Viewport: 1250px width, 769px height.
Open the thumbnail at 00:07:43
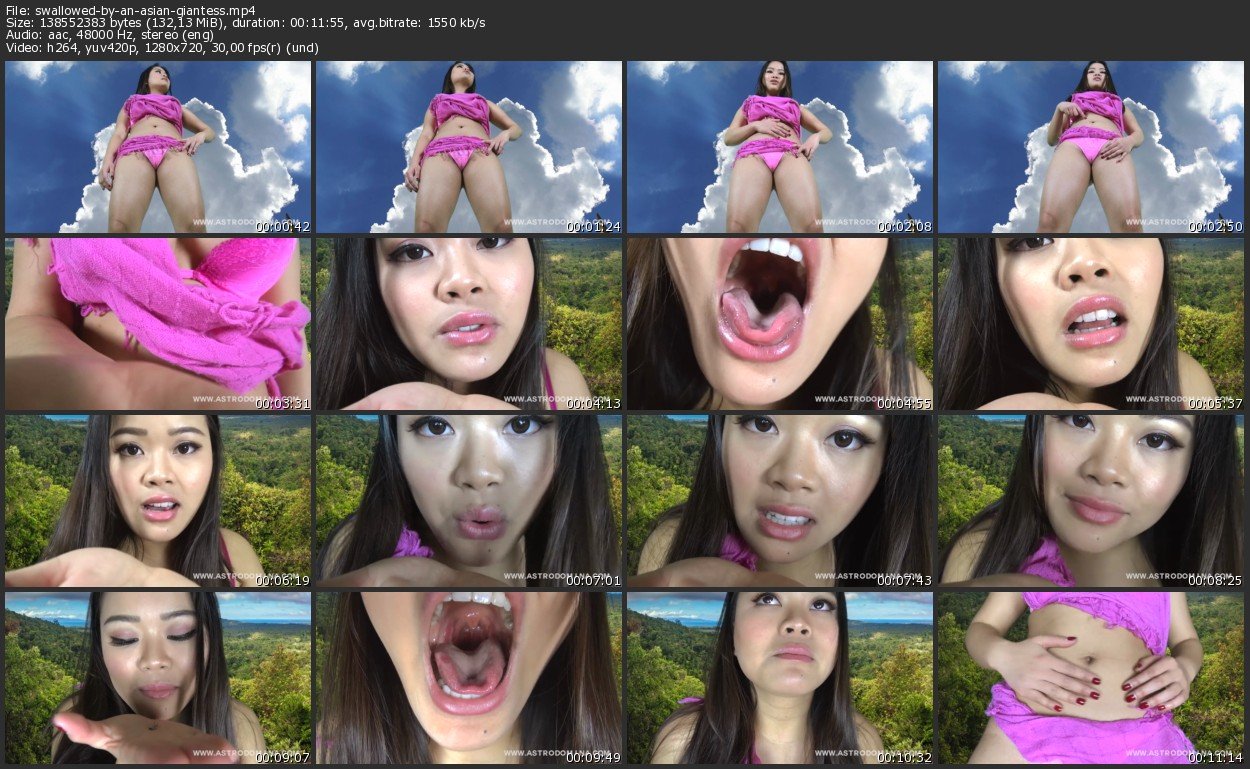pos(780,501)
